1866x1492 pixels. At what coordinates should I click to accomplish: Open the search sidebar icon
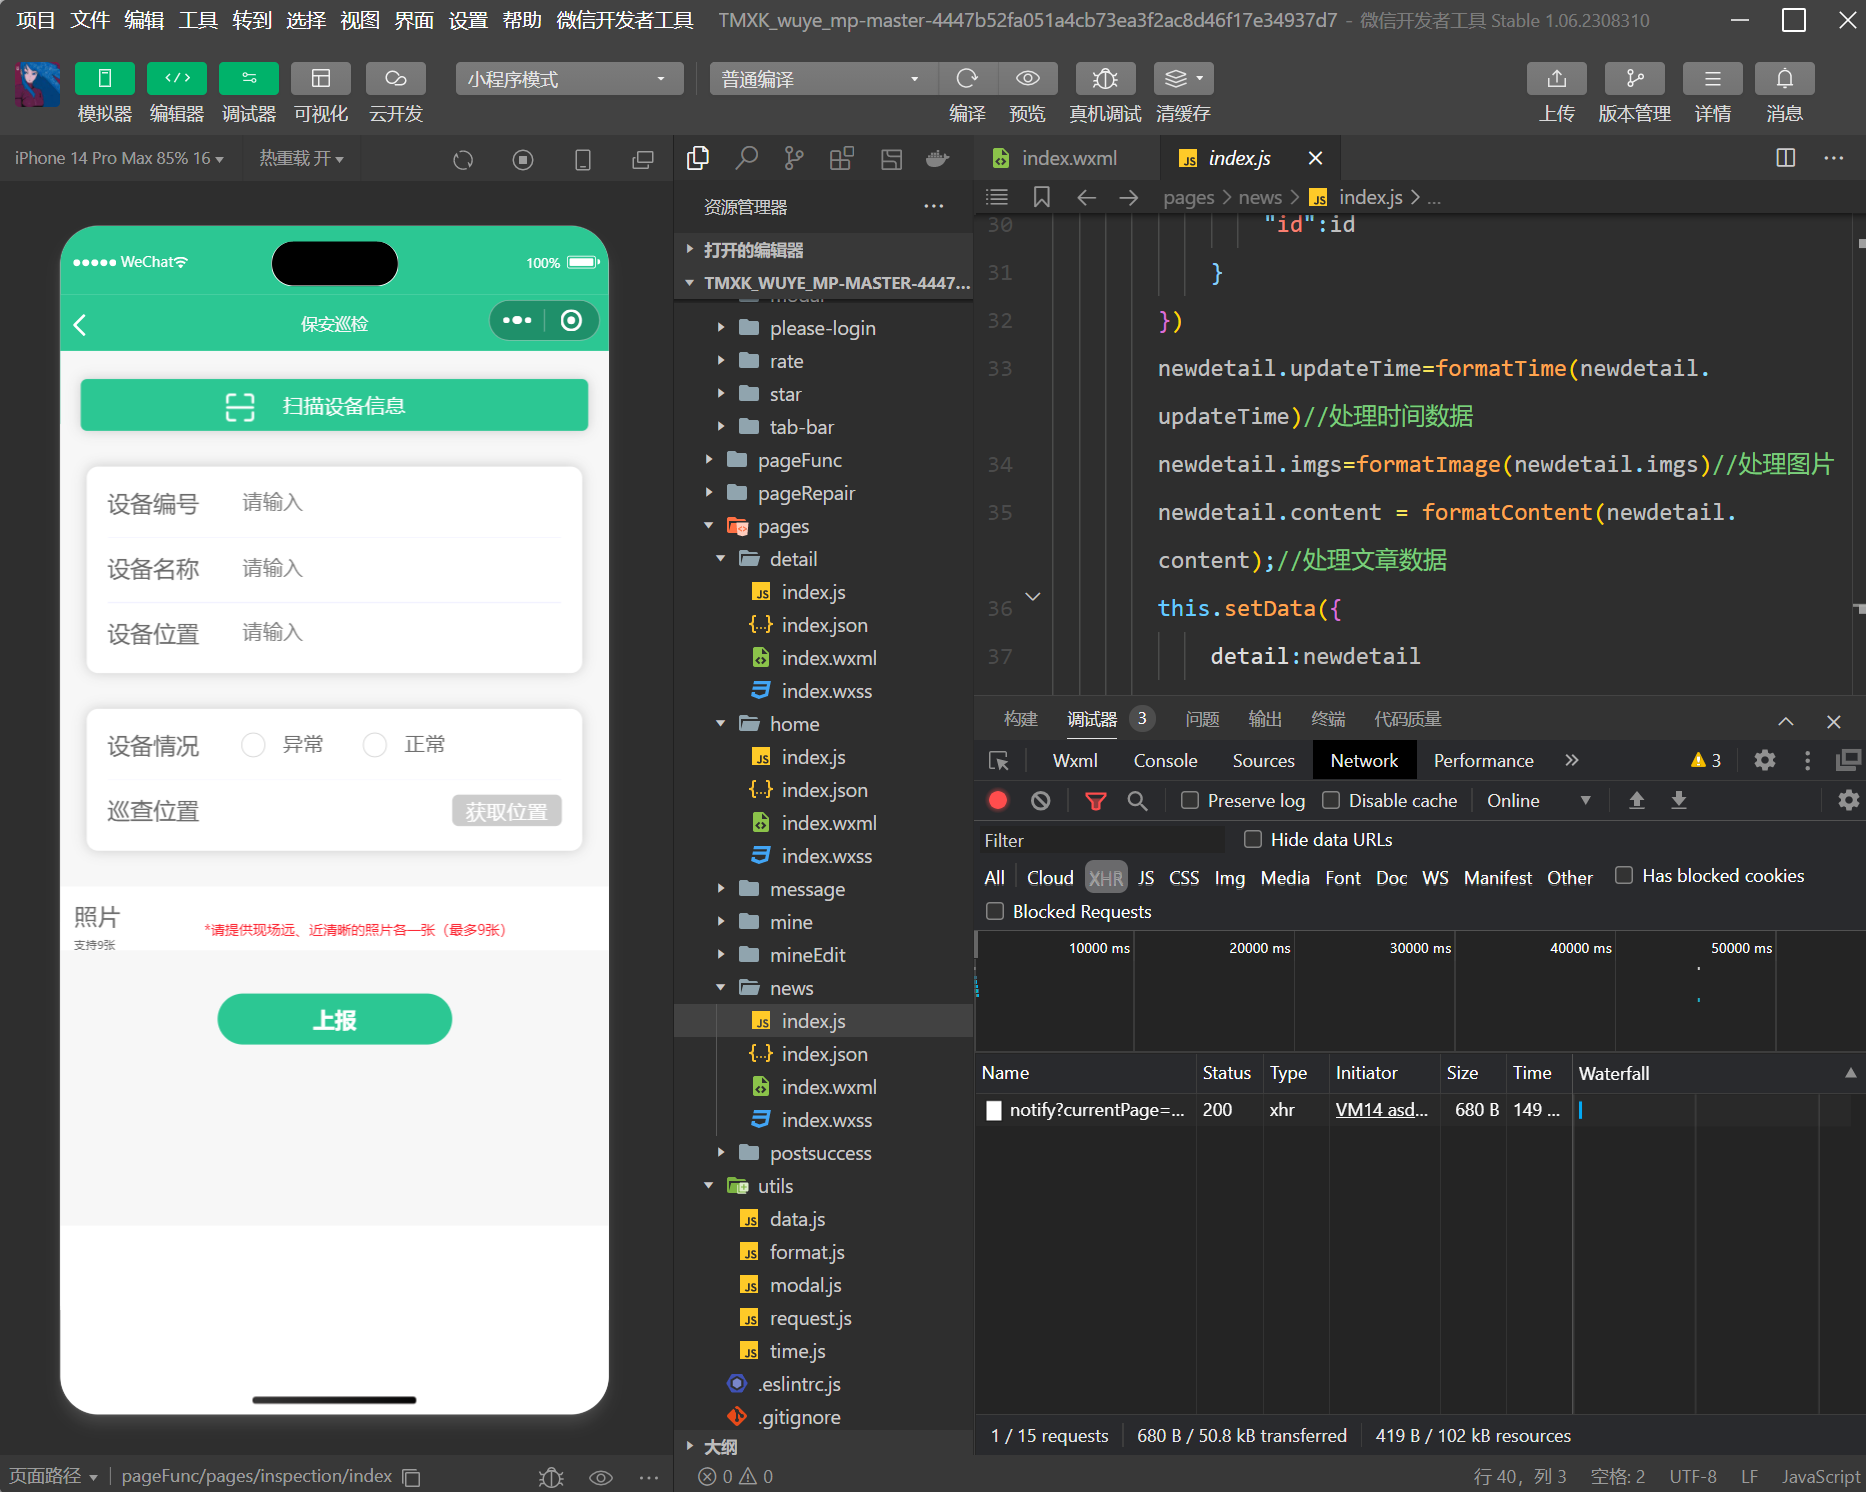[746, 158]
